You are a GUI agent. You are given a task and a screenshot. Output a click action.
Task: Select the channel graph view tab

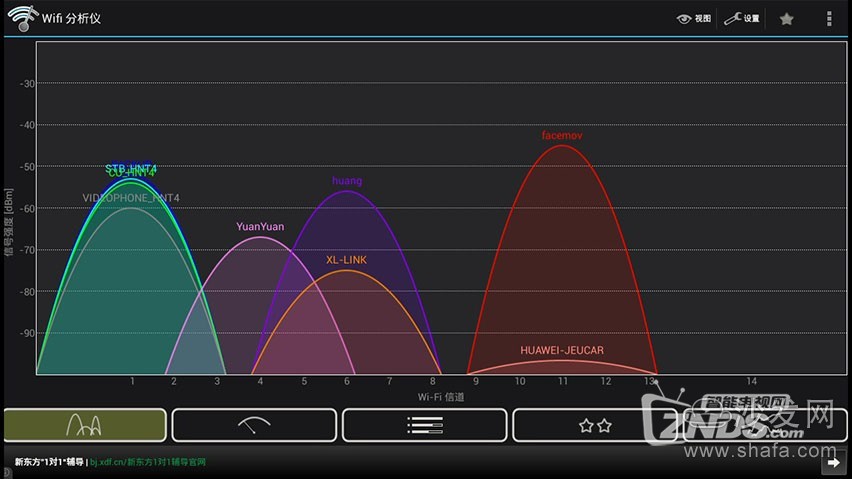pos(85,425)
